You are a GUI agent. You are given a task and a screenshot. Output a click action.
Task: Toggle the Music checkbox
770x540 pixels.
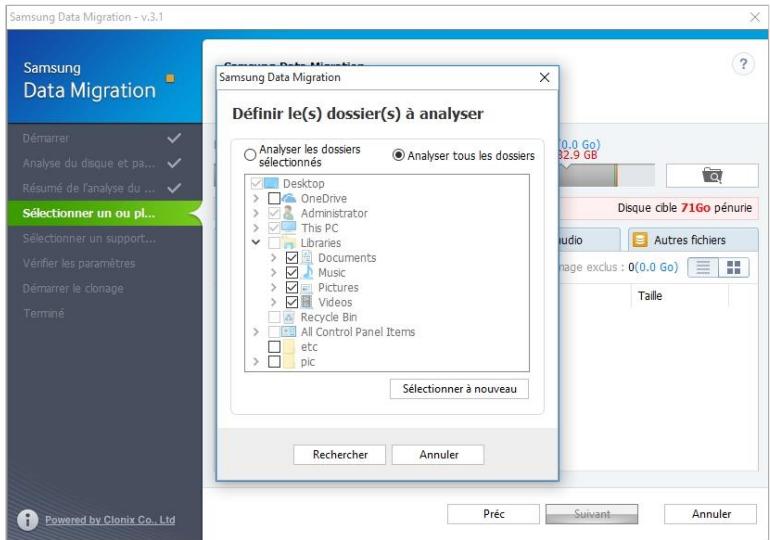tap(292, 272)
